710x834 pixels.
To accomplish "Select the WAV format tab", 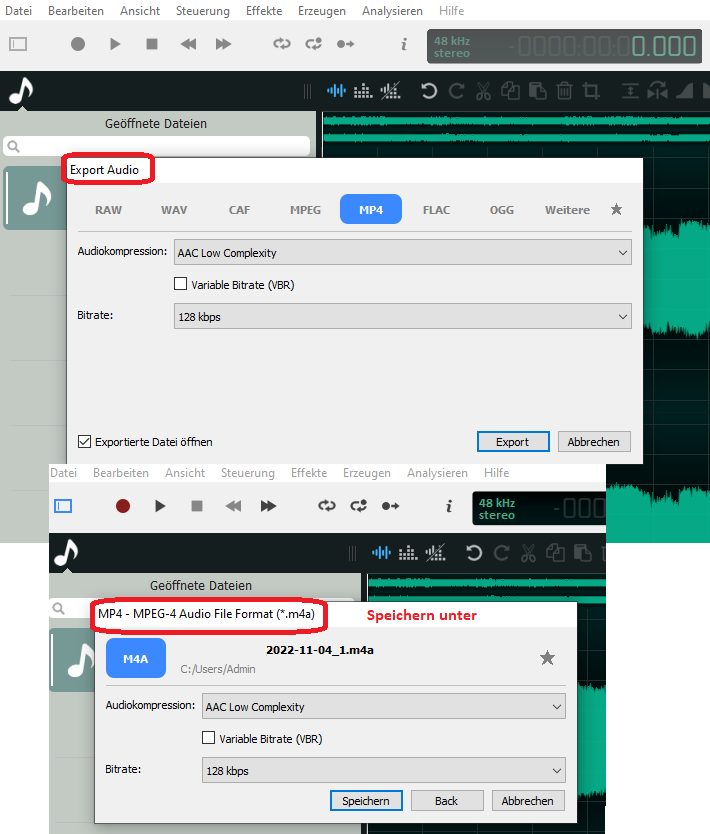I will tap(174, 210).
